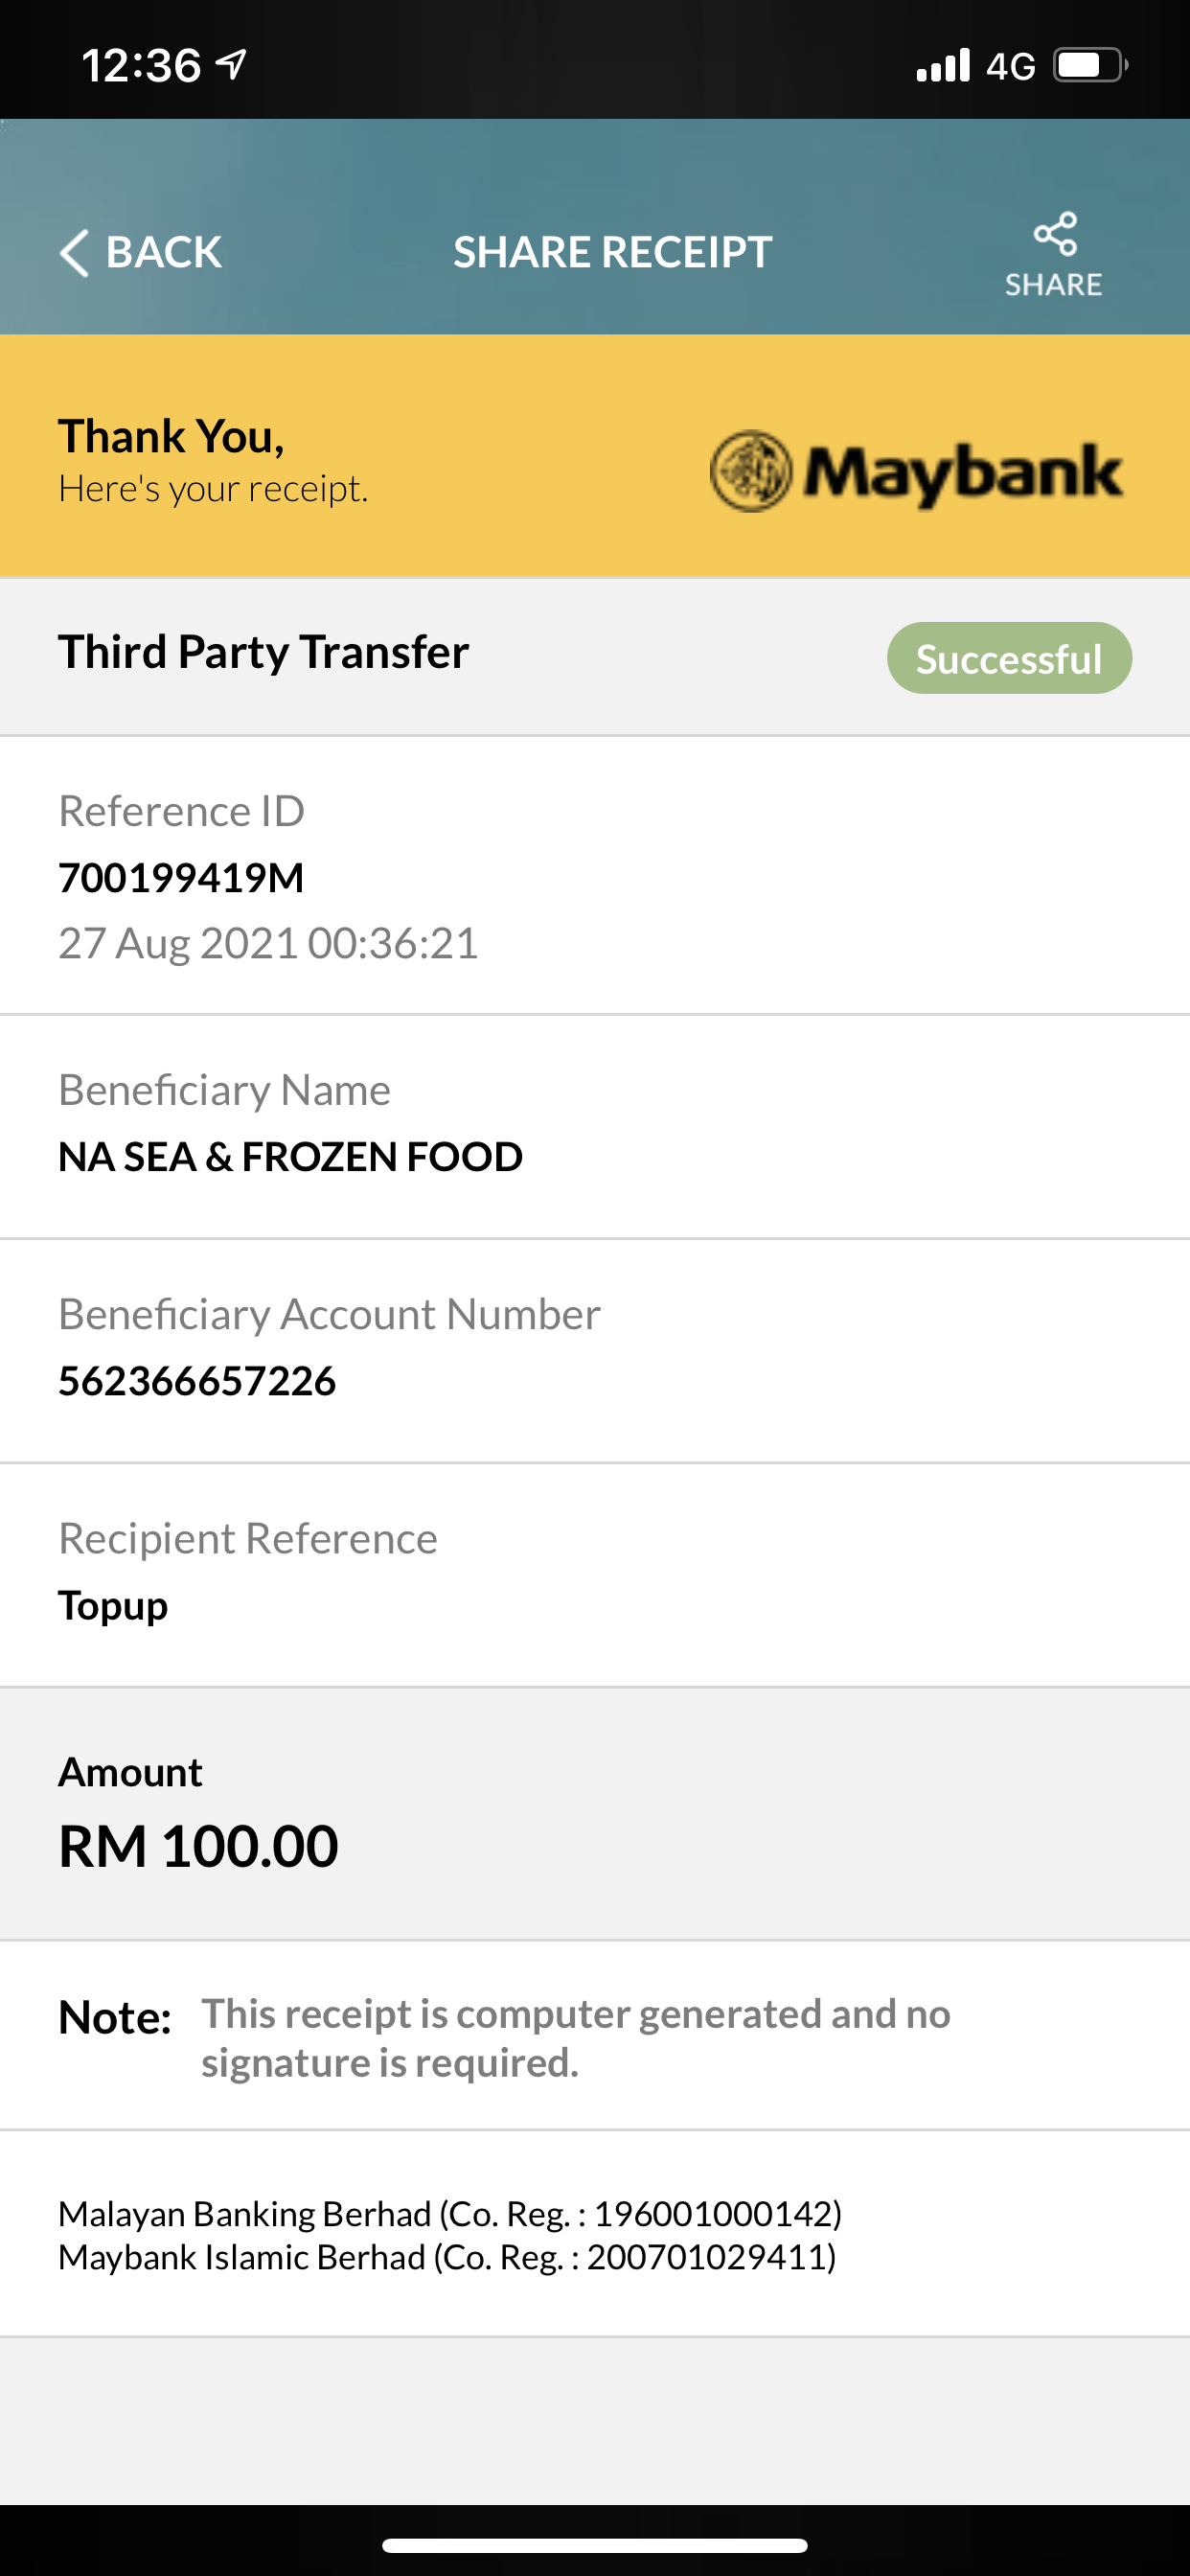
Task: Tap the location arrow in status bar
Action: coord(232,65)
